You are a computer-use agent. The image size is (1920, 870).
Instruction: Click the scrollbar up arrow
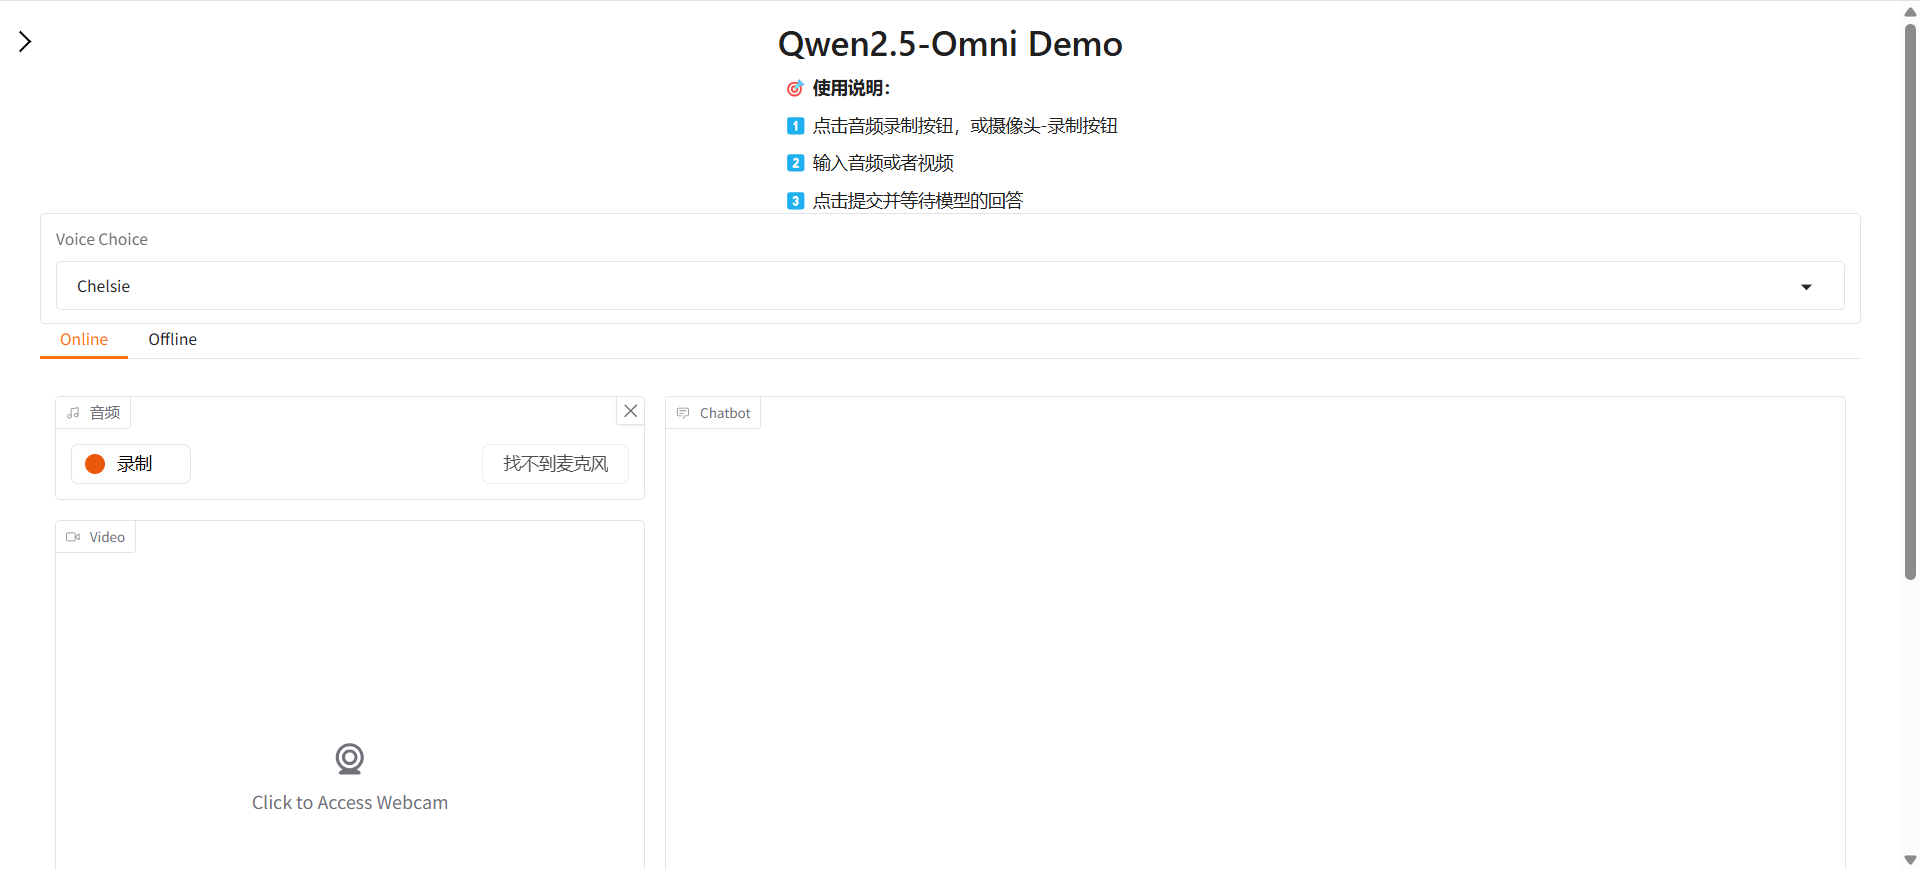click(1910, 11)
